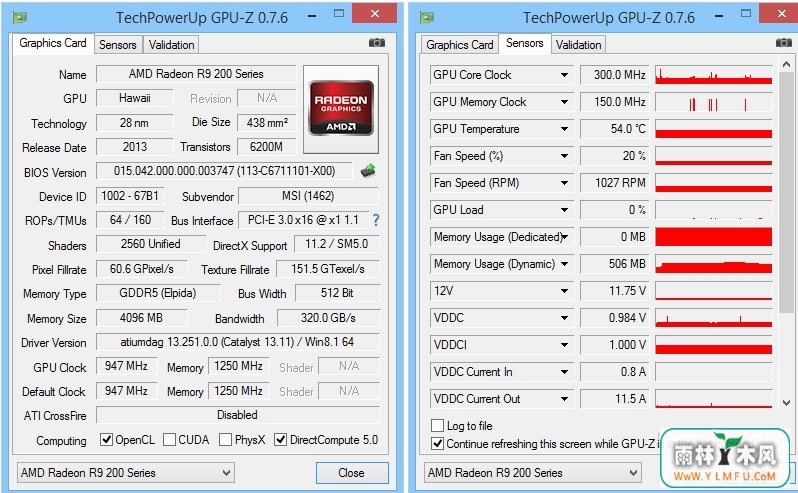The height and width of the screenshot is (493, 798).
Task: Click the VDDC voltage history graph
Action: coord(714,317)
